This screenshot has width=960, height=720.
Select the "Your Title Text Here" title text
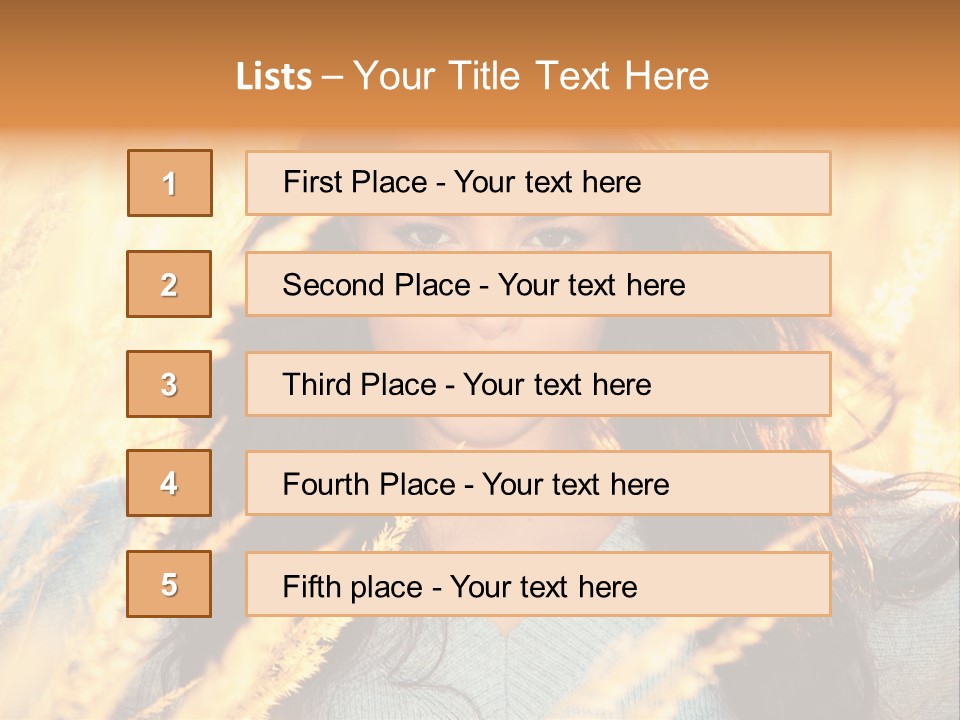tap(531, 76)
